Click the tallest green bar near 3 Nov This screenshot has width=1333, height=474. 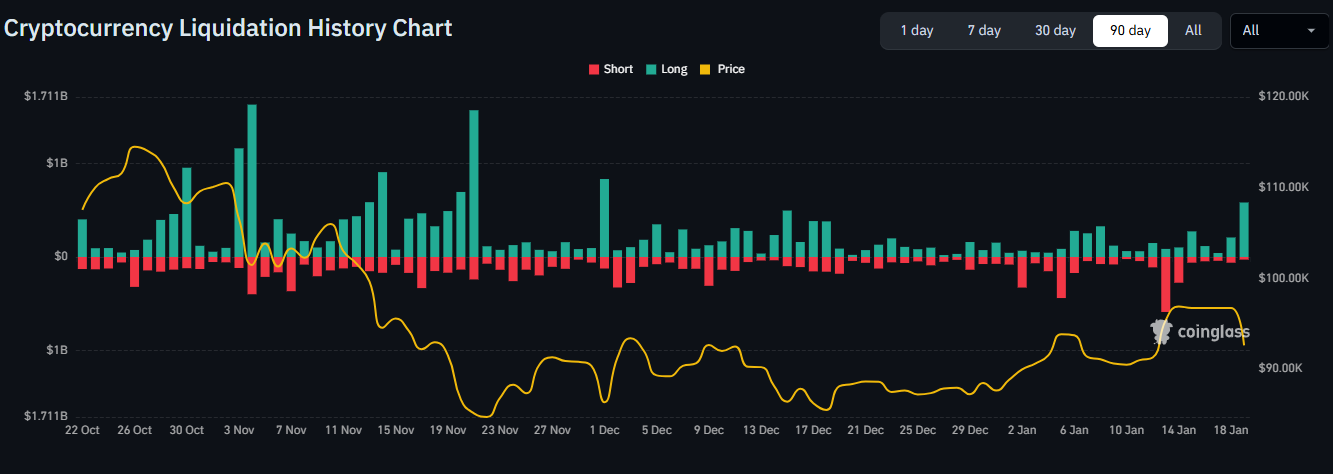[252, 180]
